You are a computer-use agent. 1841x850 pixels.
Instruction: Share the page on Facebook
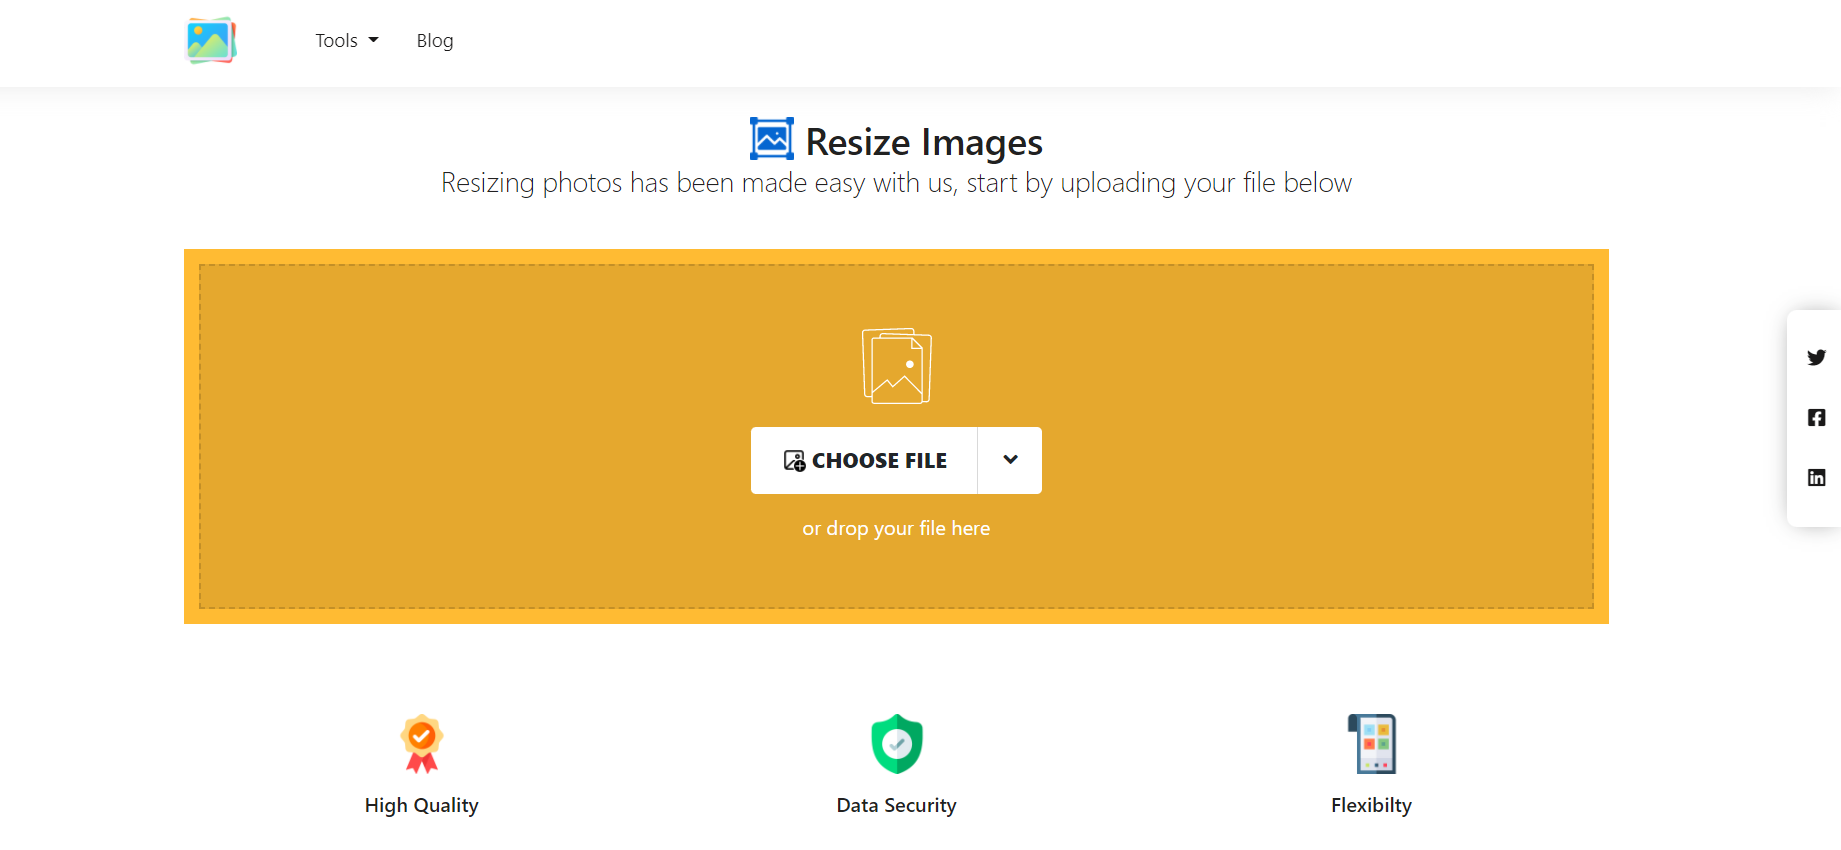click(x=1816, y=417)
